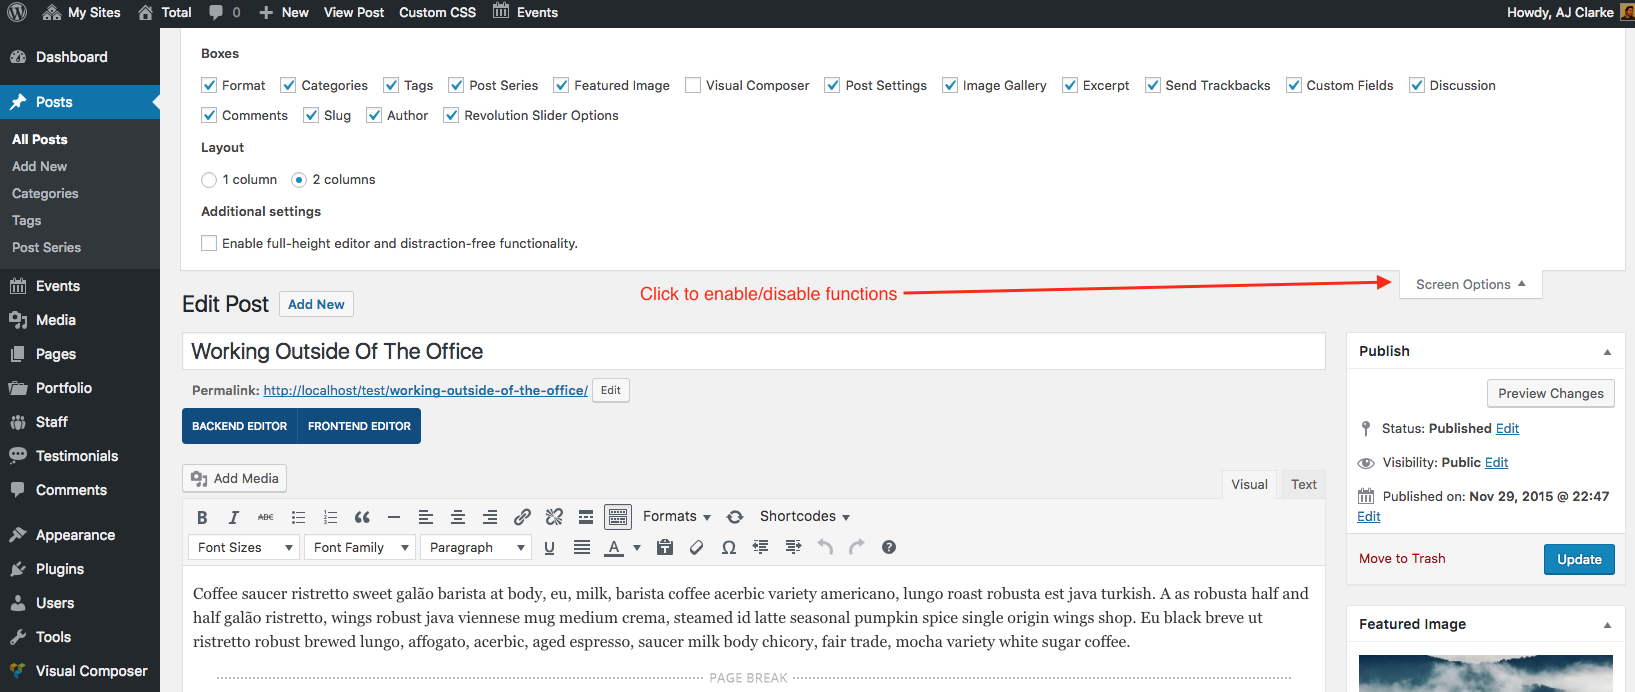The image size is (1635, 692).
Task: Uncheck the Featured Image box option
Action: tap(561, 86)
